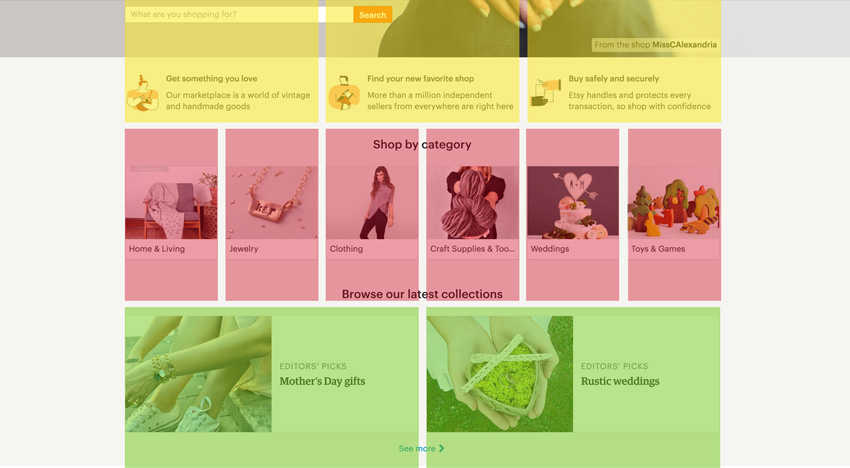Viewport: 850px width, 468px height.
Task: Click the hands exchanging illustration icon
Action: click(x=545, y=92)
